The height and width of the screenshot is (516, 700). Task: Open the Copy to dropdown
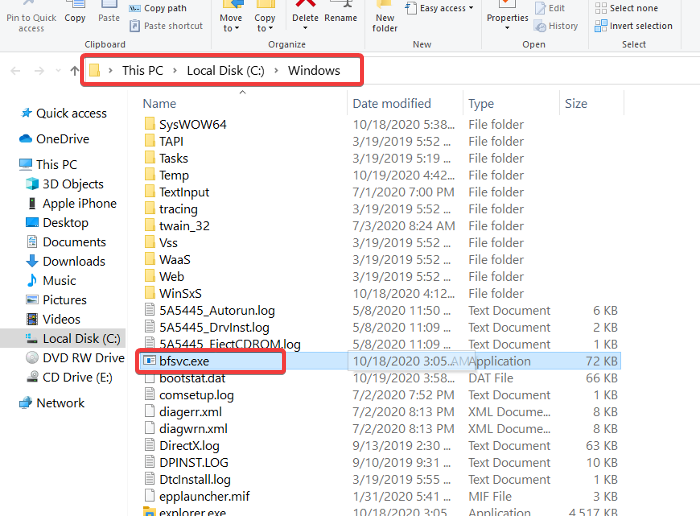click(265, 17)
